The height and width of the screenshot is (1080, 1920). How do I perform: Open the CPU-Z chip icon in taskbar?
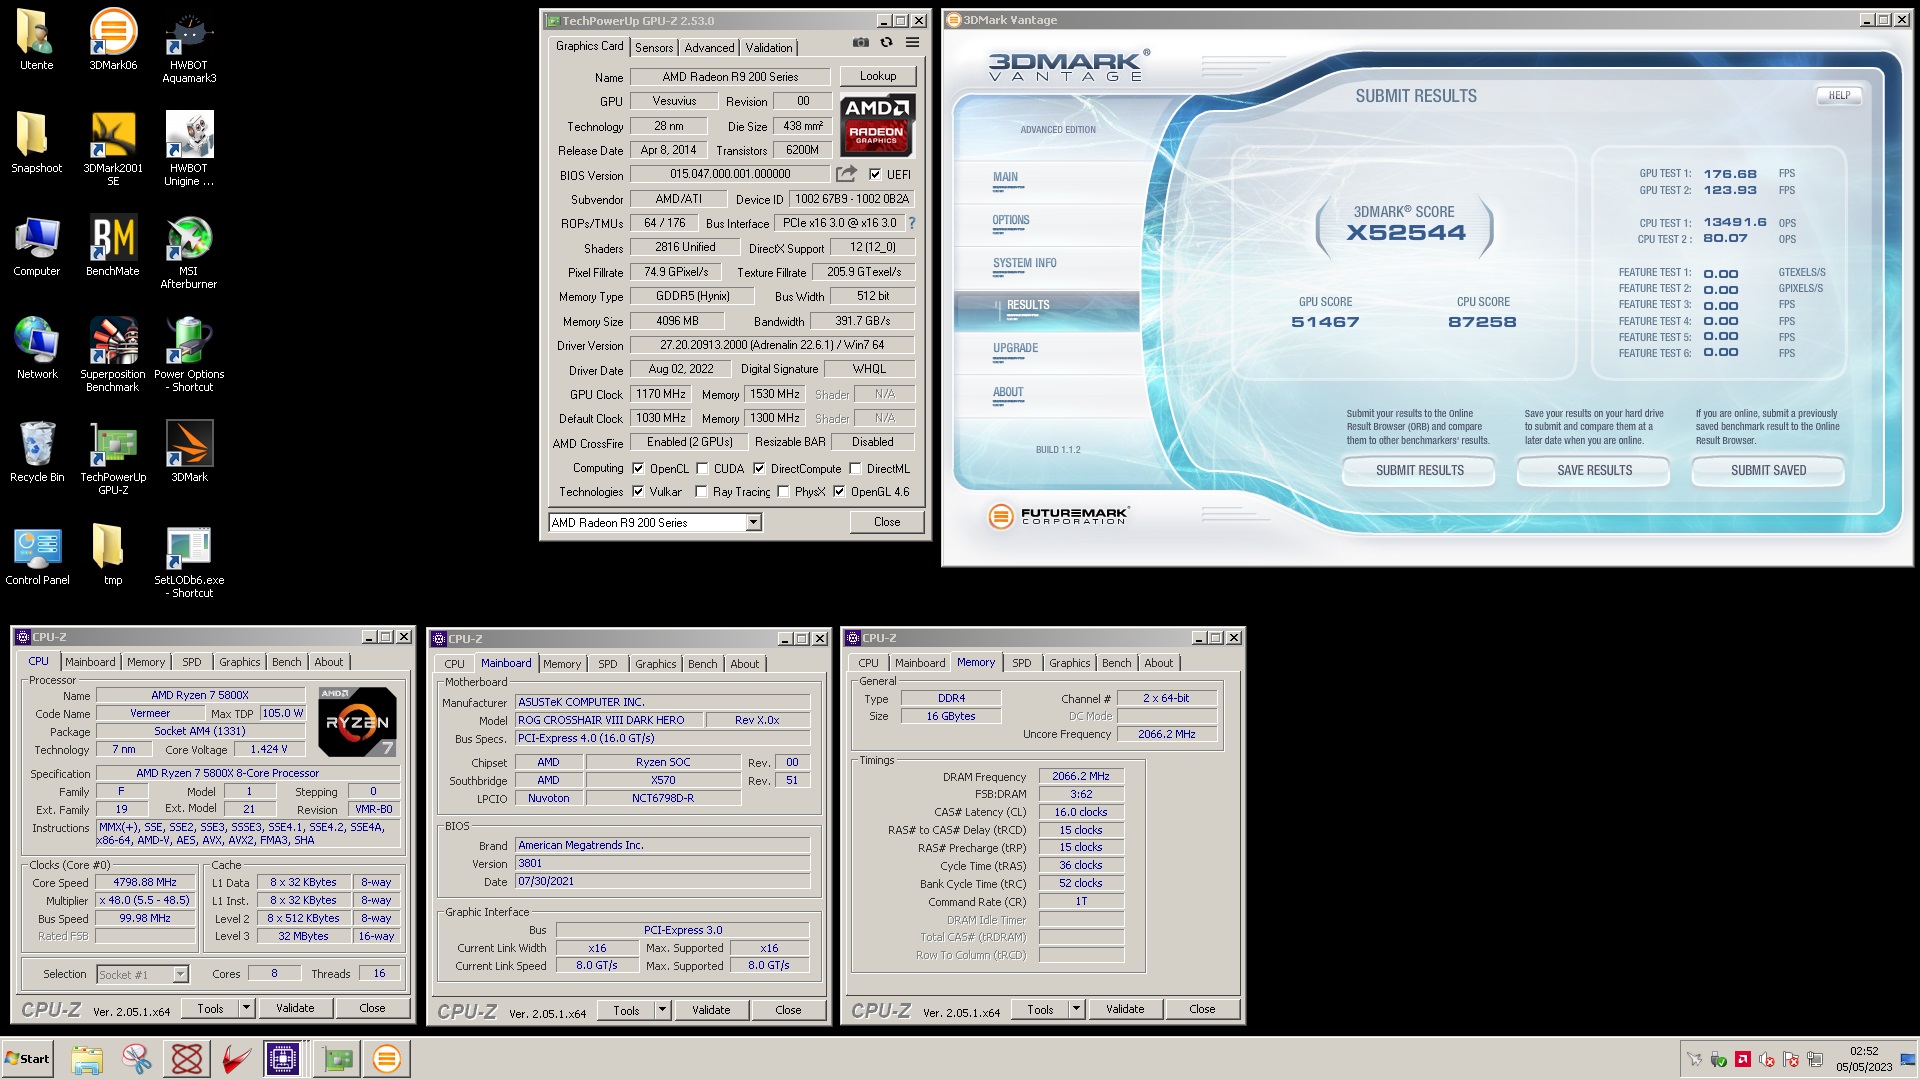(x=283, y=1059)
